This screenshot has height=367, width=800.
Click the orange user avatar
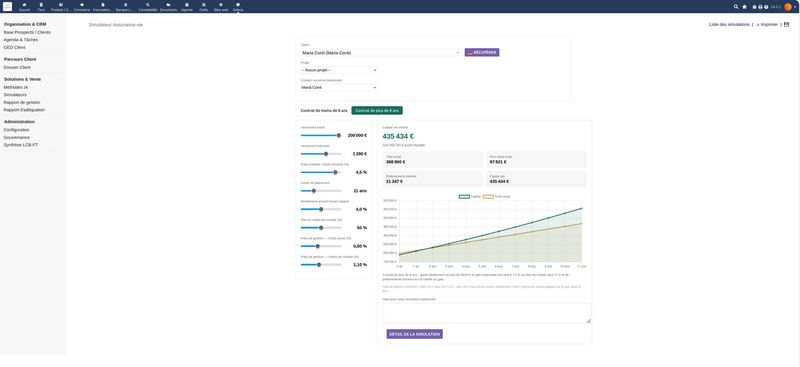(x=788, y=7)
